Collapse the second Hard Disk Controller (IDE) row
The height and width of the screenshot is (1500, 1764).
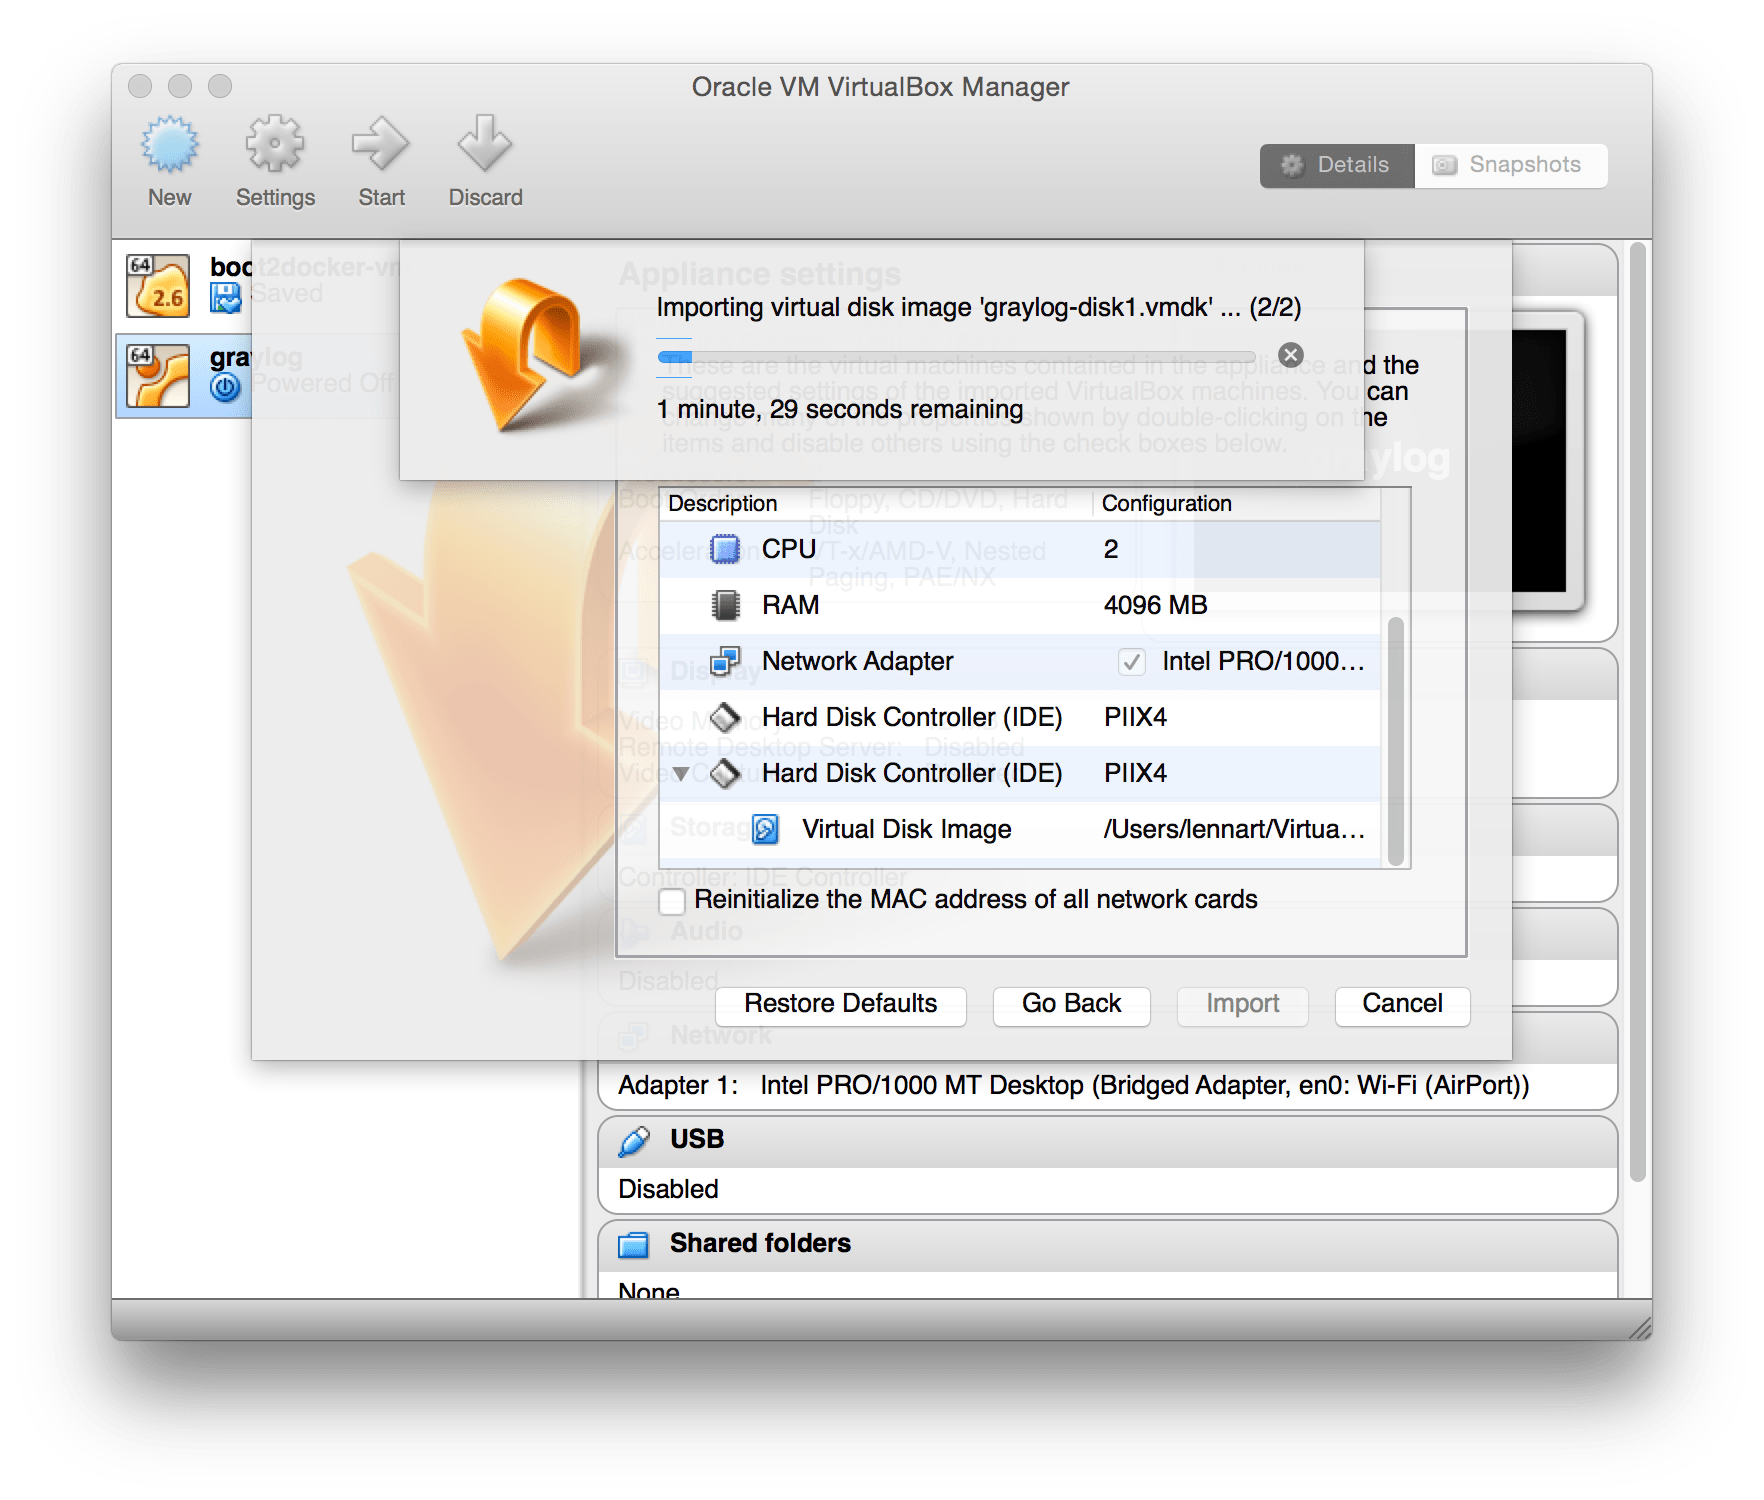click(681, 773)
